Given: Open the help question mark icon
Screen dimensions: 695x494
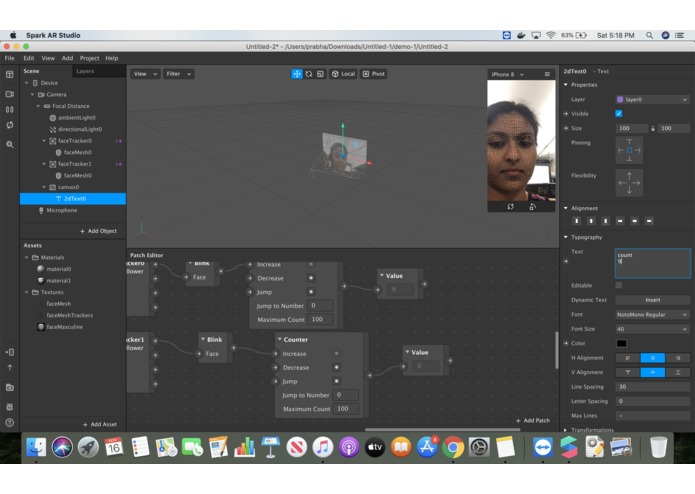Looking at the screenshot, I should pos(10,423).
